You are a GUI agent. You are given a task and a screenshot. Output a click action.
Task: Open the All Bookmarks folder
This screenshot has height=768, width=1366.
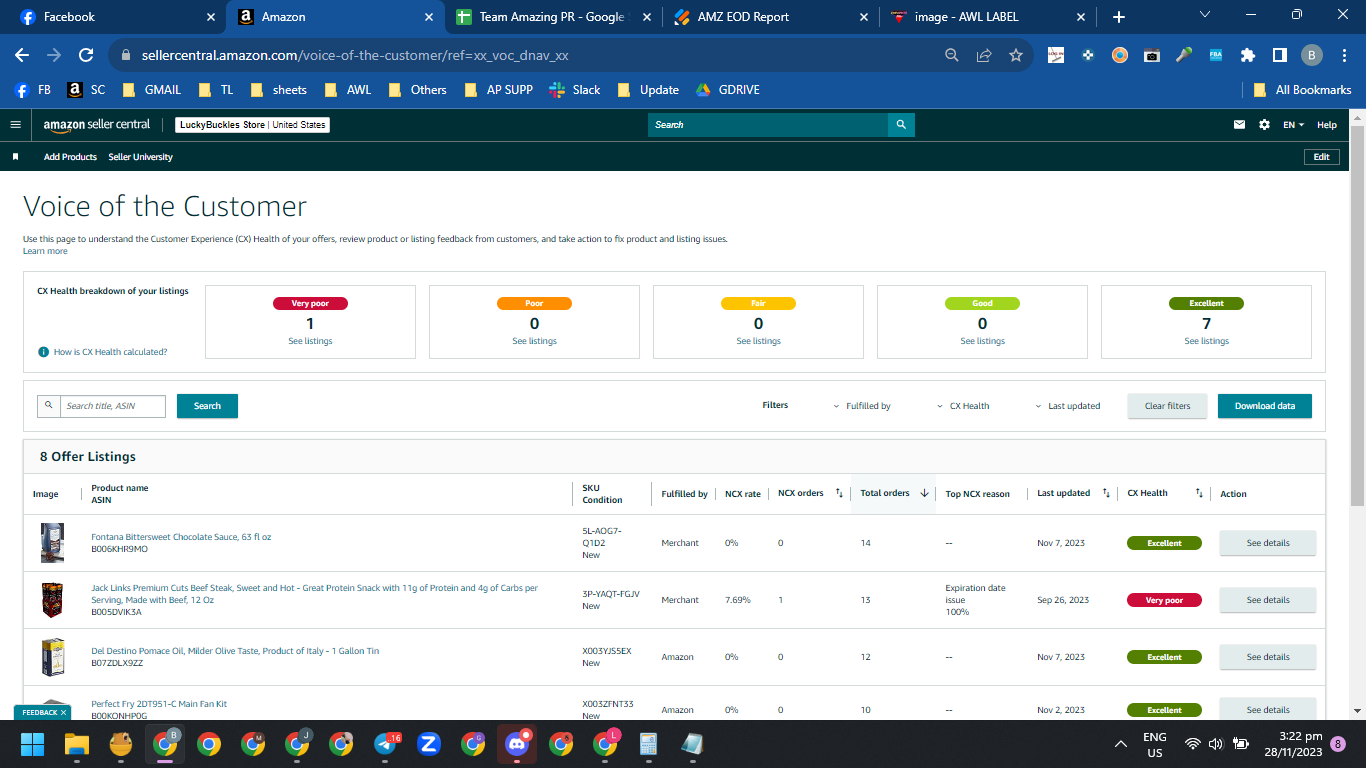[1303, 90]
